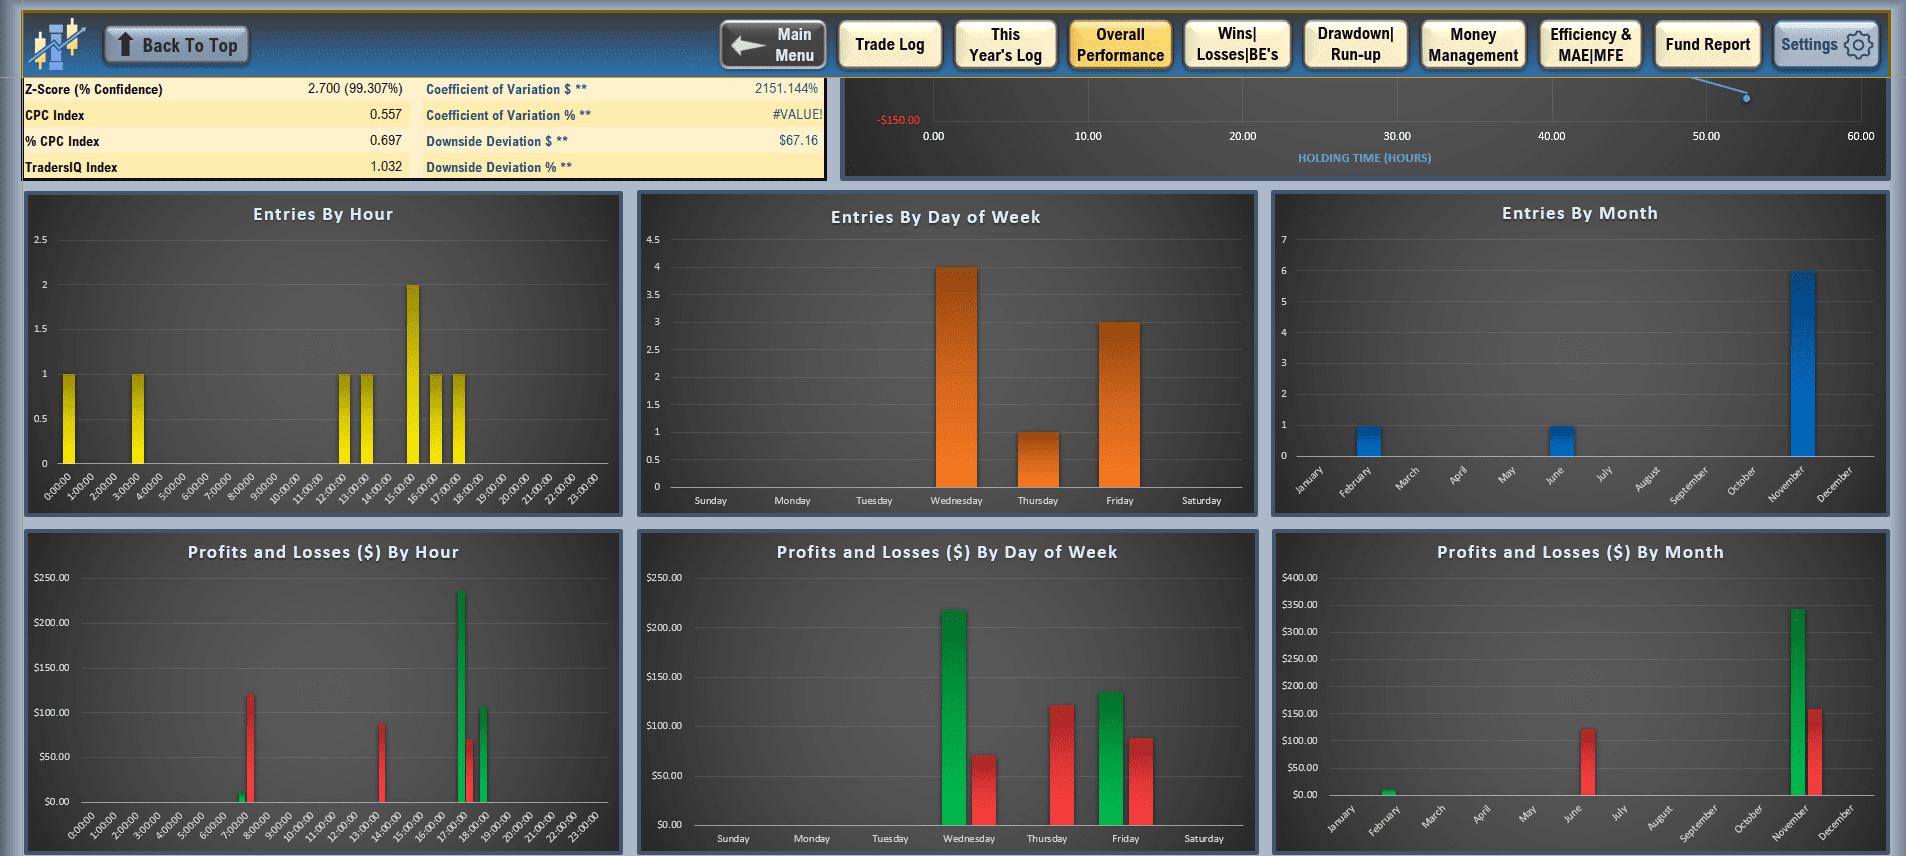The width and height of the screenshot is (1906, 856).
Task: Click June red bar in Profits By Month
Action: [1587, 762]
